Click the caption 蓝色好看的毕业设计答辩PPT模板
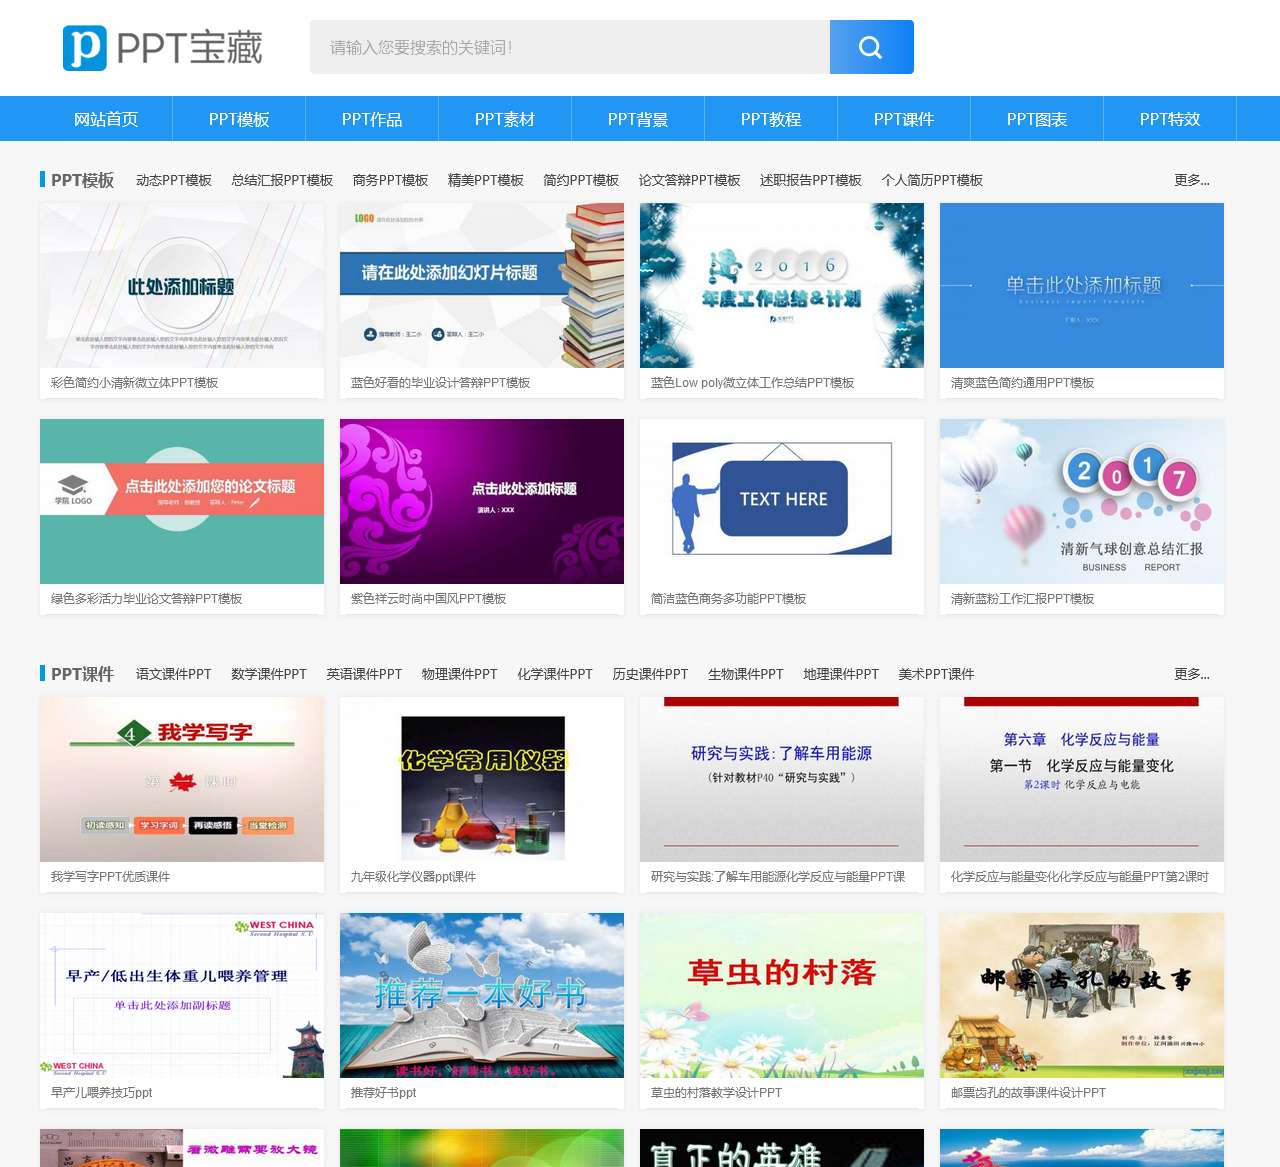Image resolution: width=1280 pixels, height=1167 pixels. [440, 383]
